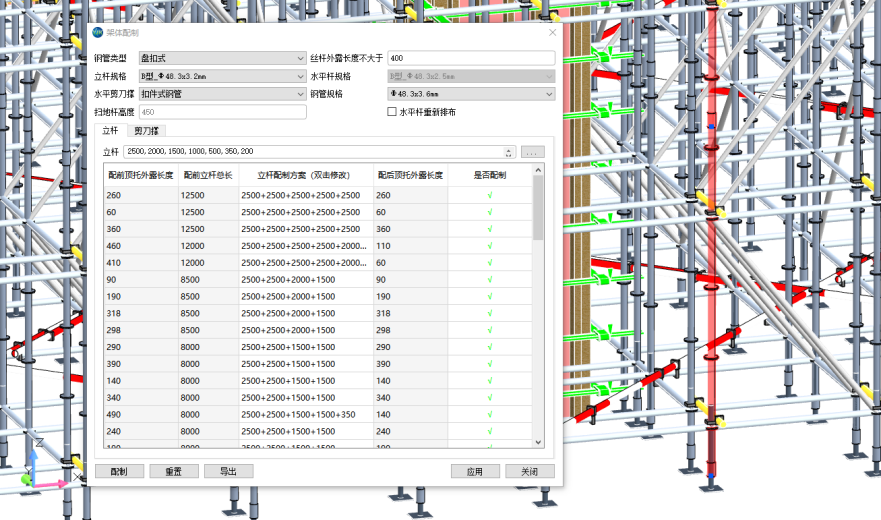Click the 丝杆外露长度不大于 input field
This screenshot has width=881, height=520.
(470, 58)
